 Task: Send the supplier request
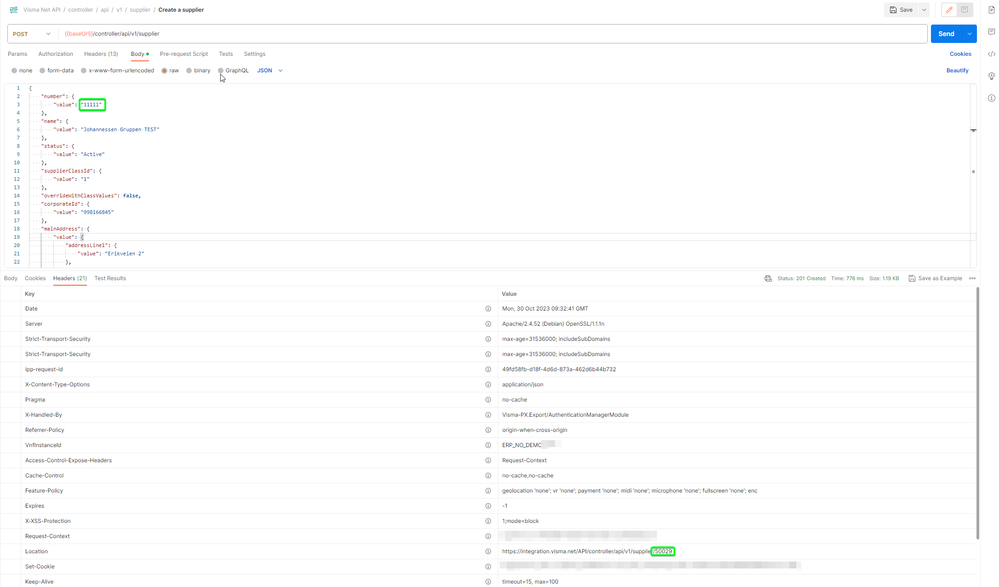[x=946, y=34]
